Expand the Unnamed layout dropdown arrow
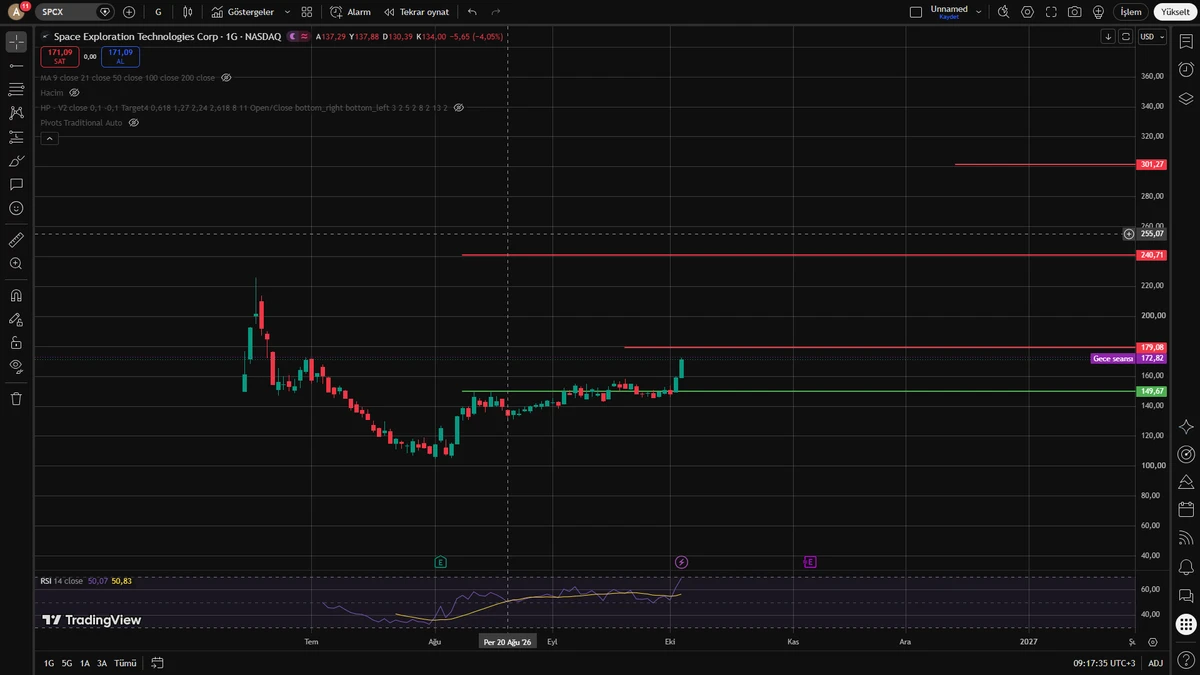 click(x=978, y=12)
